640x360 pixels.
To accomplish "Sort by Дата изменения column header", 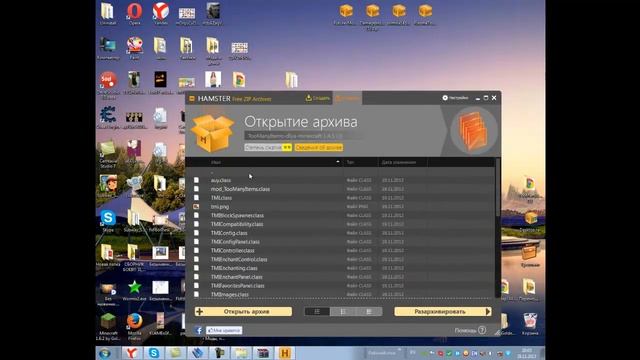I will [399, 162].
